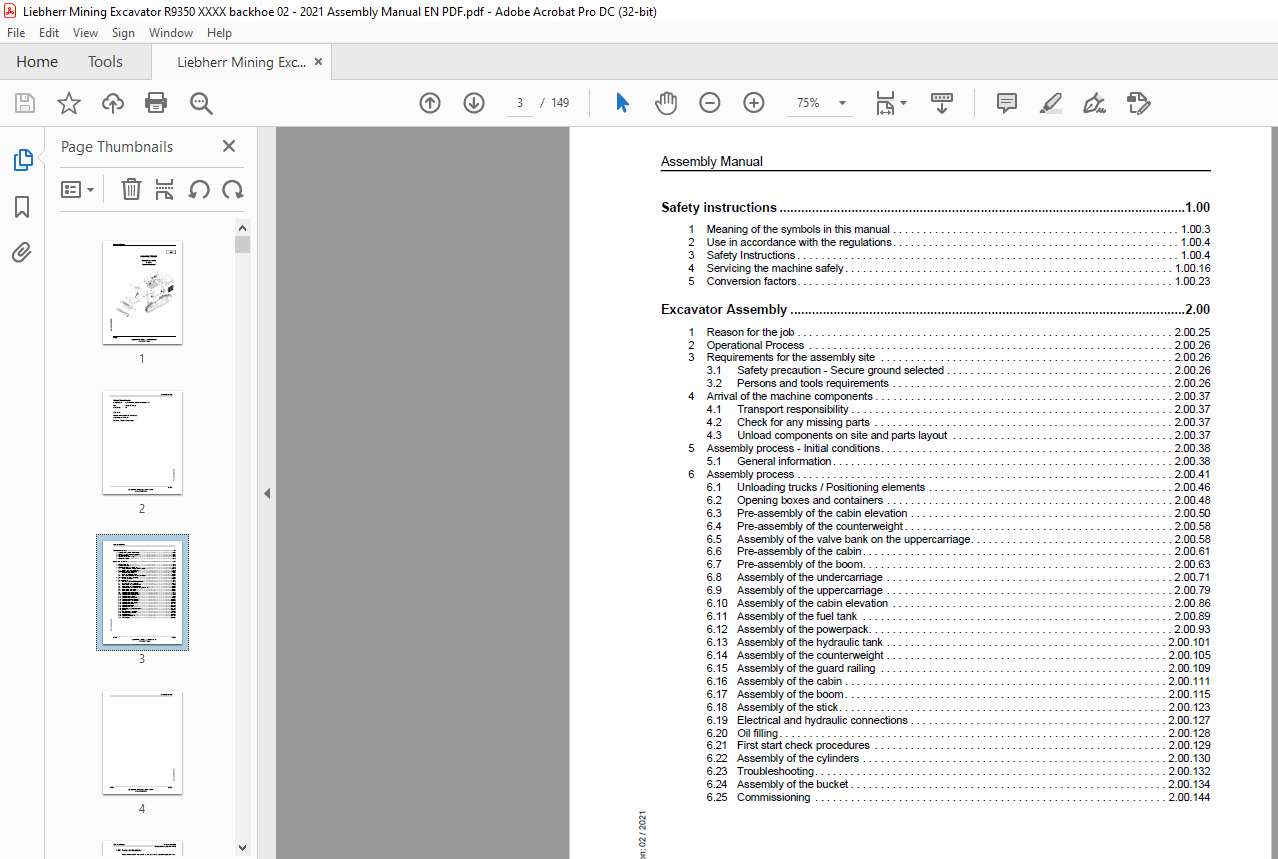Screen dimensions: 1278x859
Task: Delete selected page thumbnail trash icon
Action: click(x=131, y=189)
